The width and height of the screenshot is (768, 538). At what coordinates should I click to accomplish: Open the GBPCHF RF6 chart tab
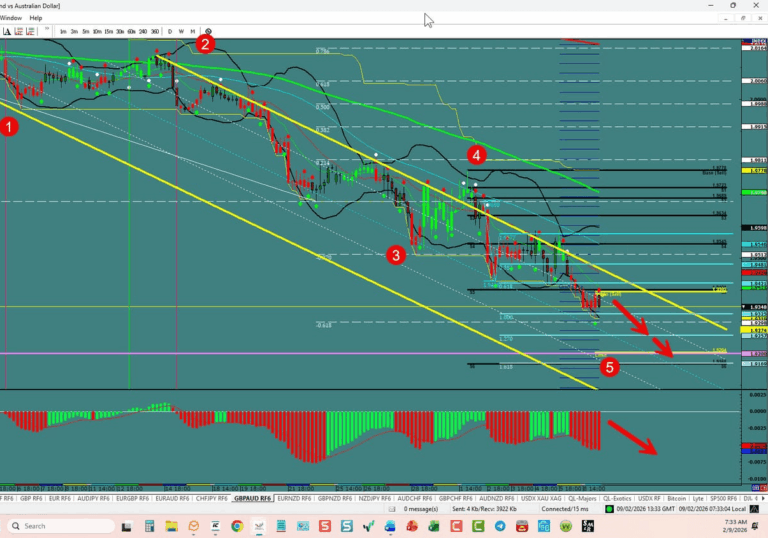tap(456, 498)
